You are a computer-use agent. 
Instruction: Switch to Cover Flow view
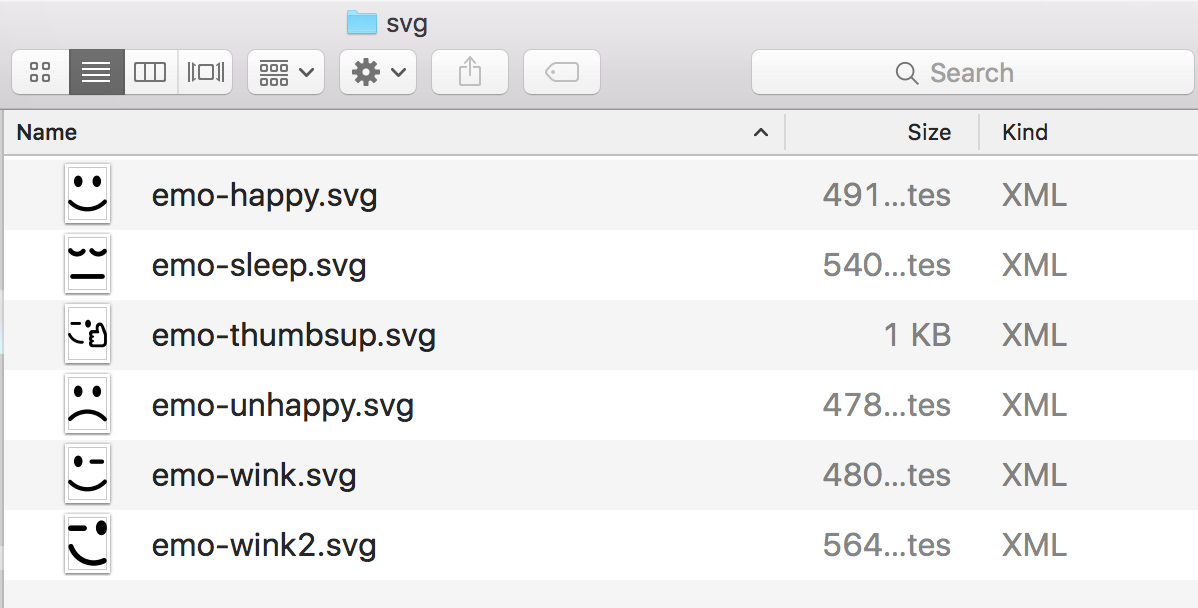click(x=205, y=72)
